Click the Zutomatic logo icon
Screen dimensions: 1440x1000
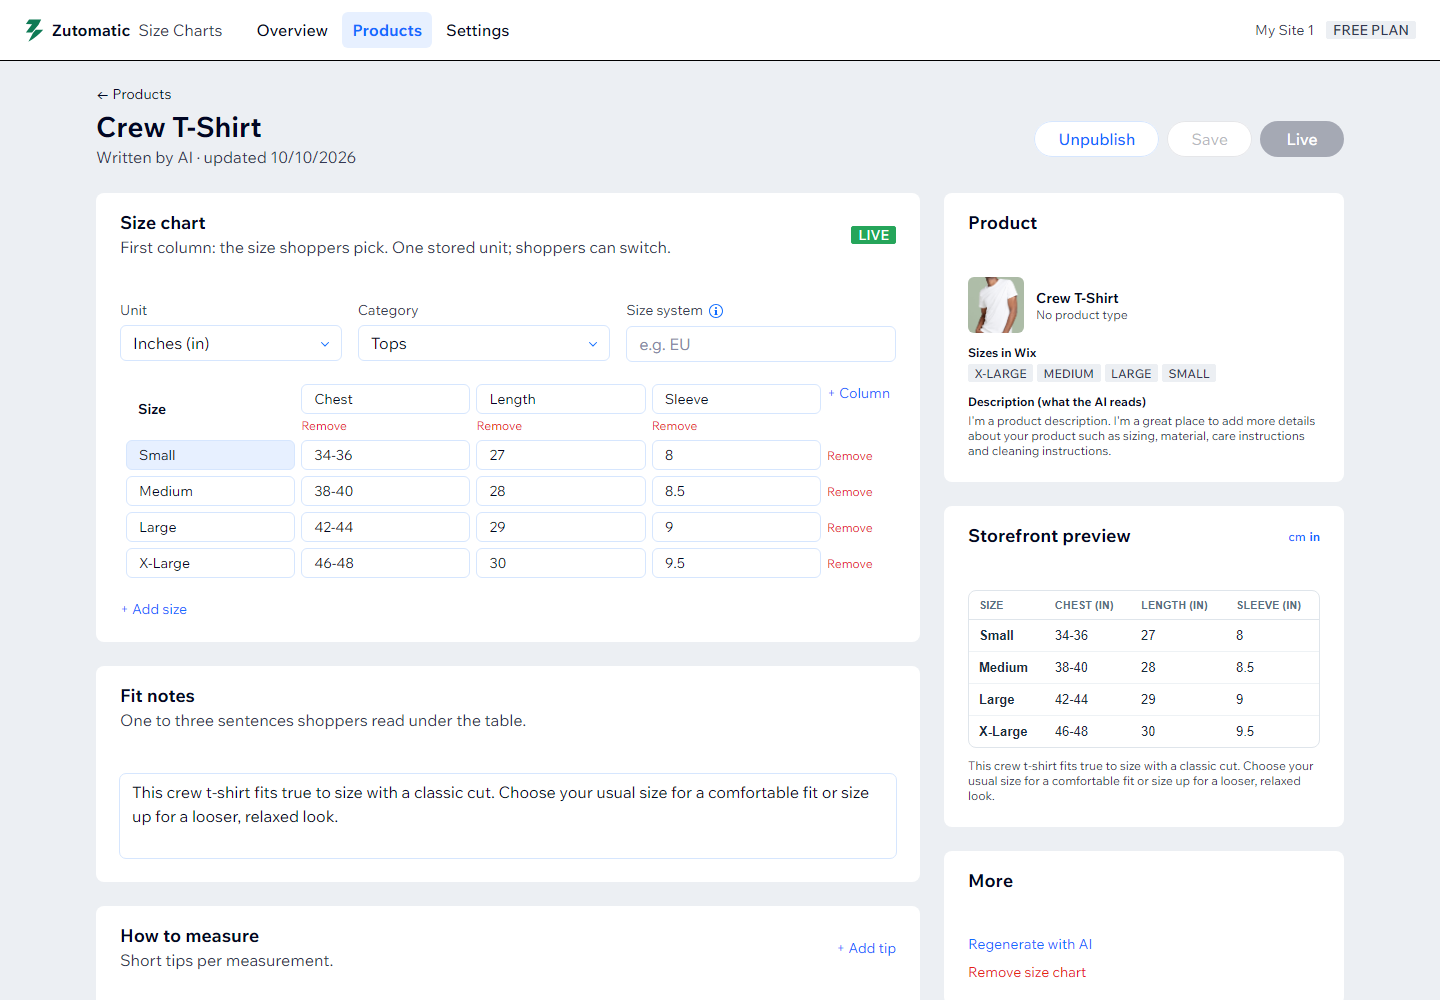[x=35, y=30]
